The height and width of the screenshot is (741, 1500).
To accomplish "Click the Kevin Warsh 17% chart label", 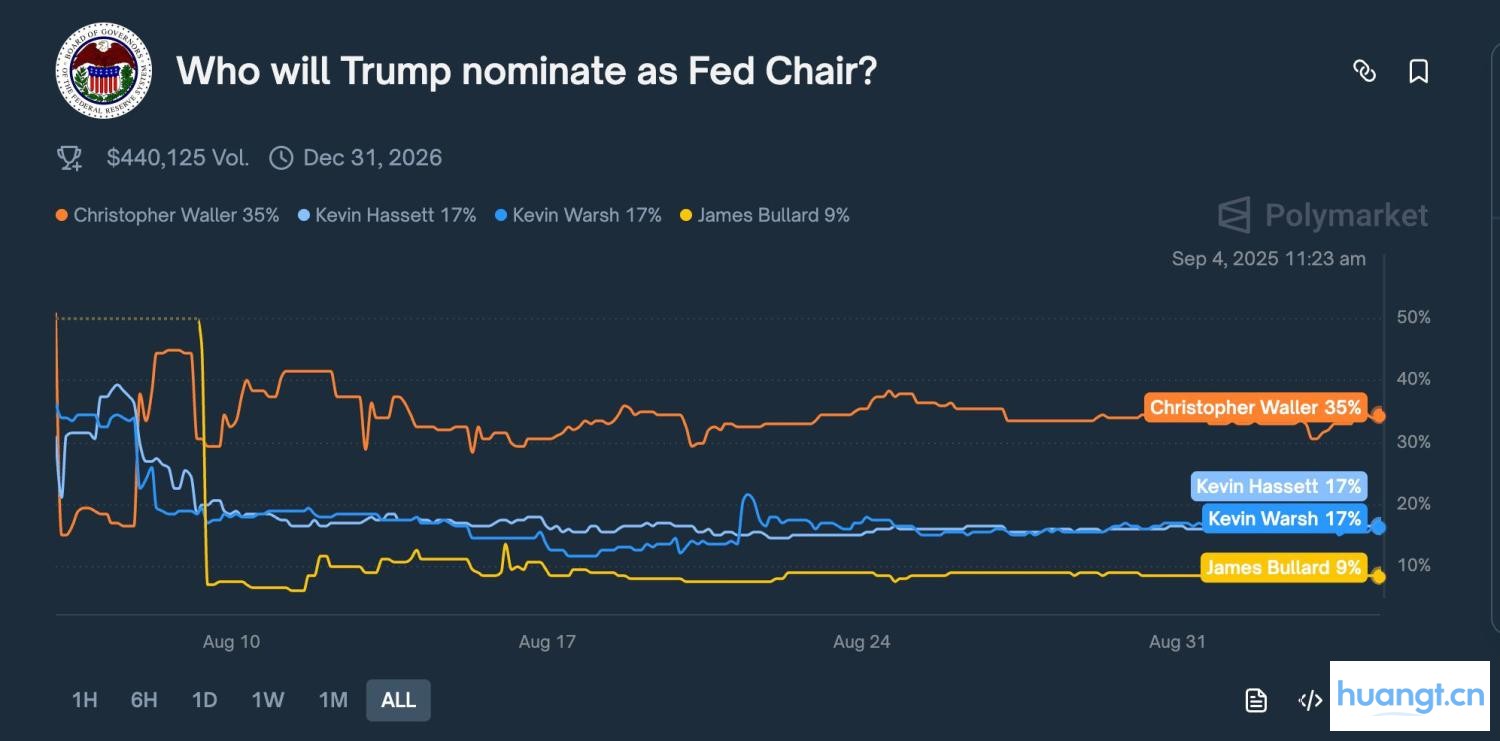I will [x=1284, y=519].
